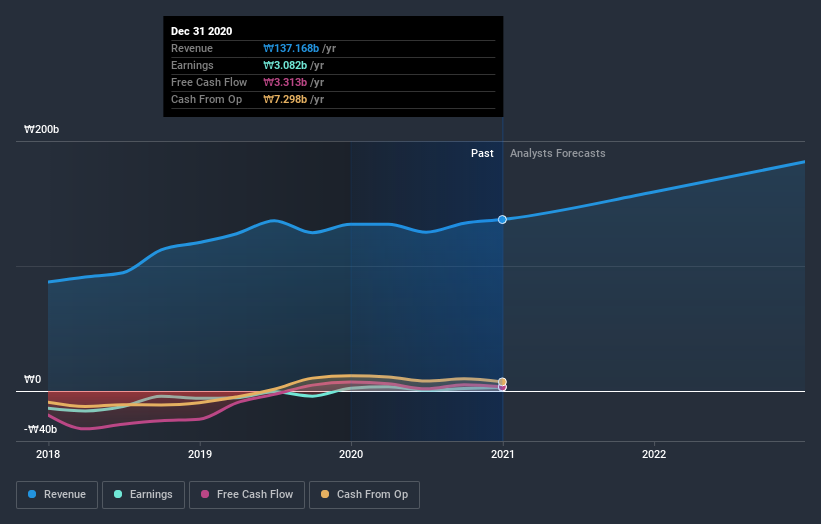The width and height of the screenshot is (821, 524).
Task: Click the ₩7.298b cash from op value
Action: 285,99
